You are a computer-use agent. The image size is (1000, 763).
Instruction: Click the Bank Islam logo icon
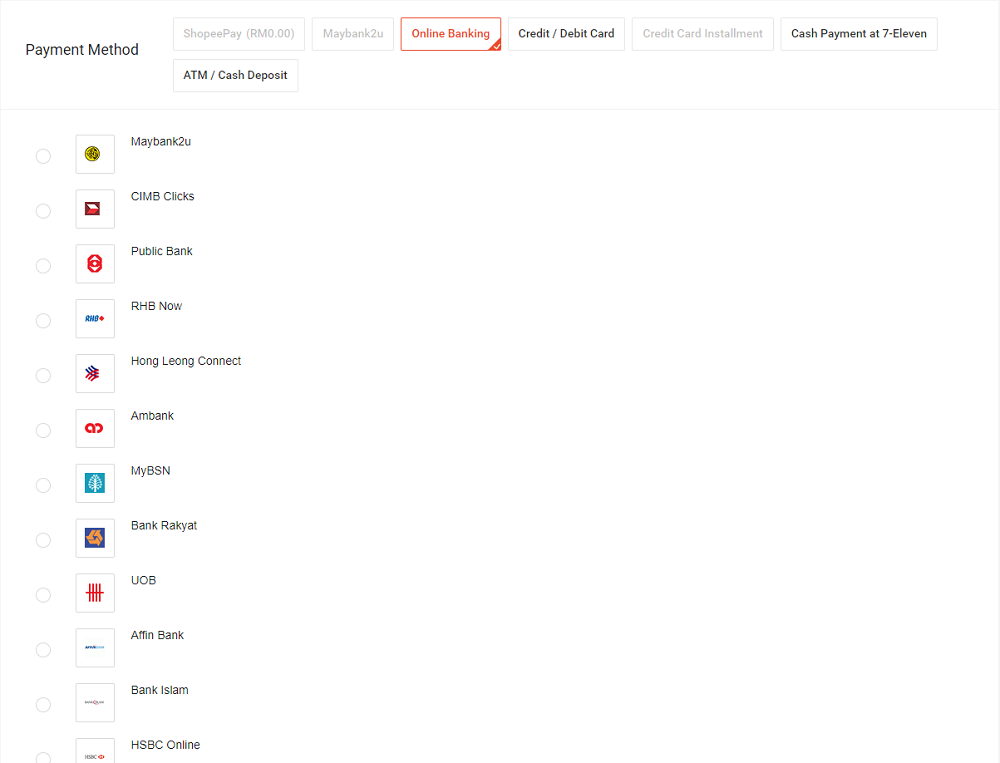point(95,702)
